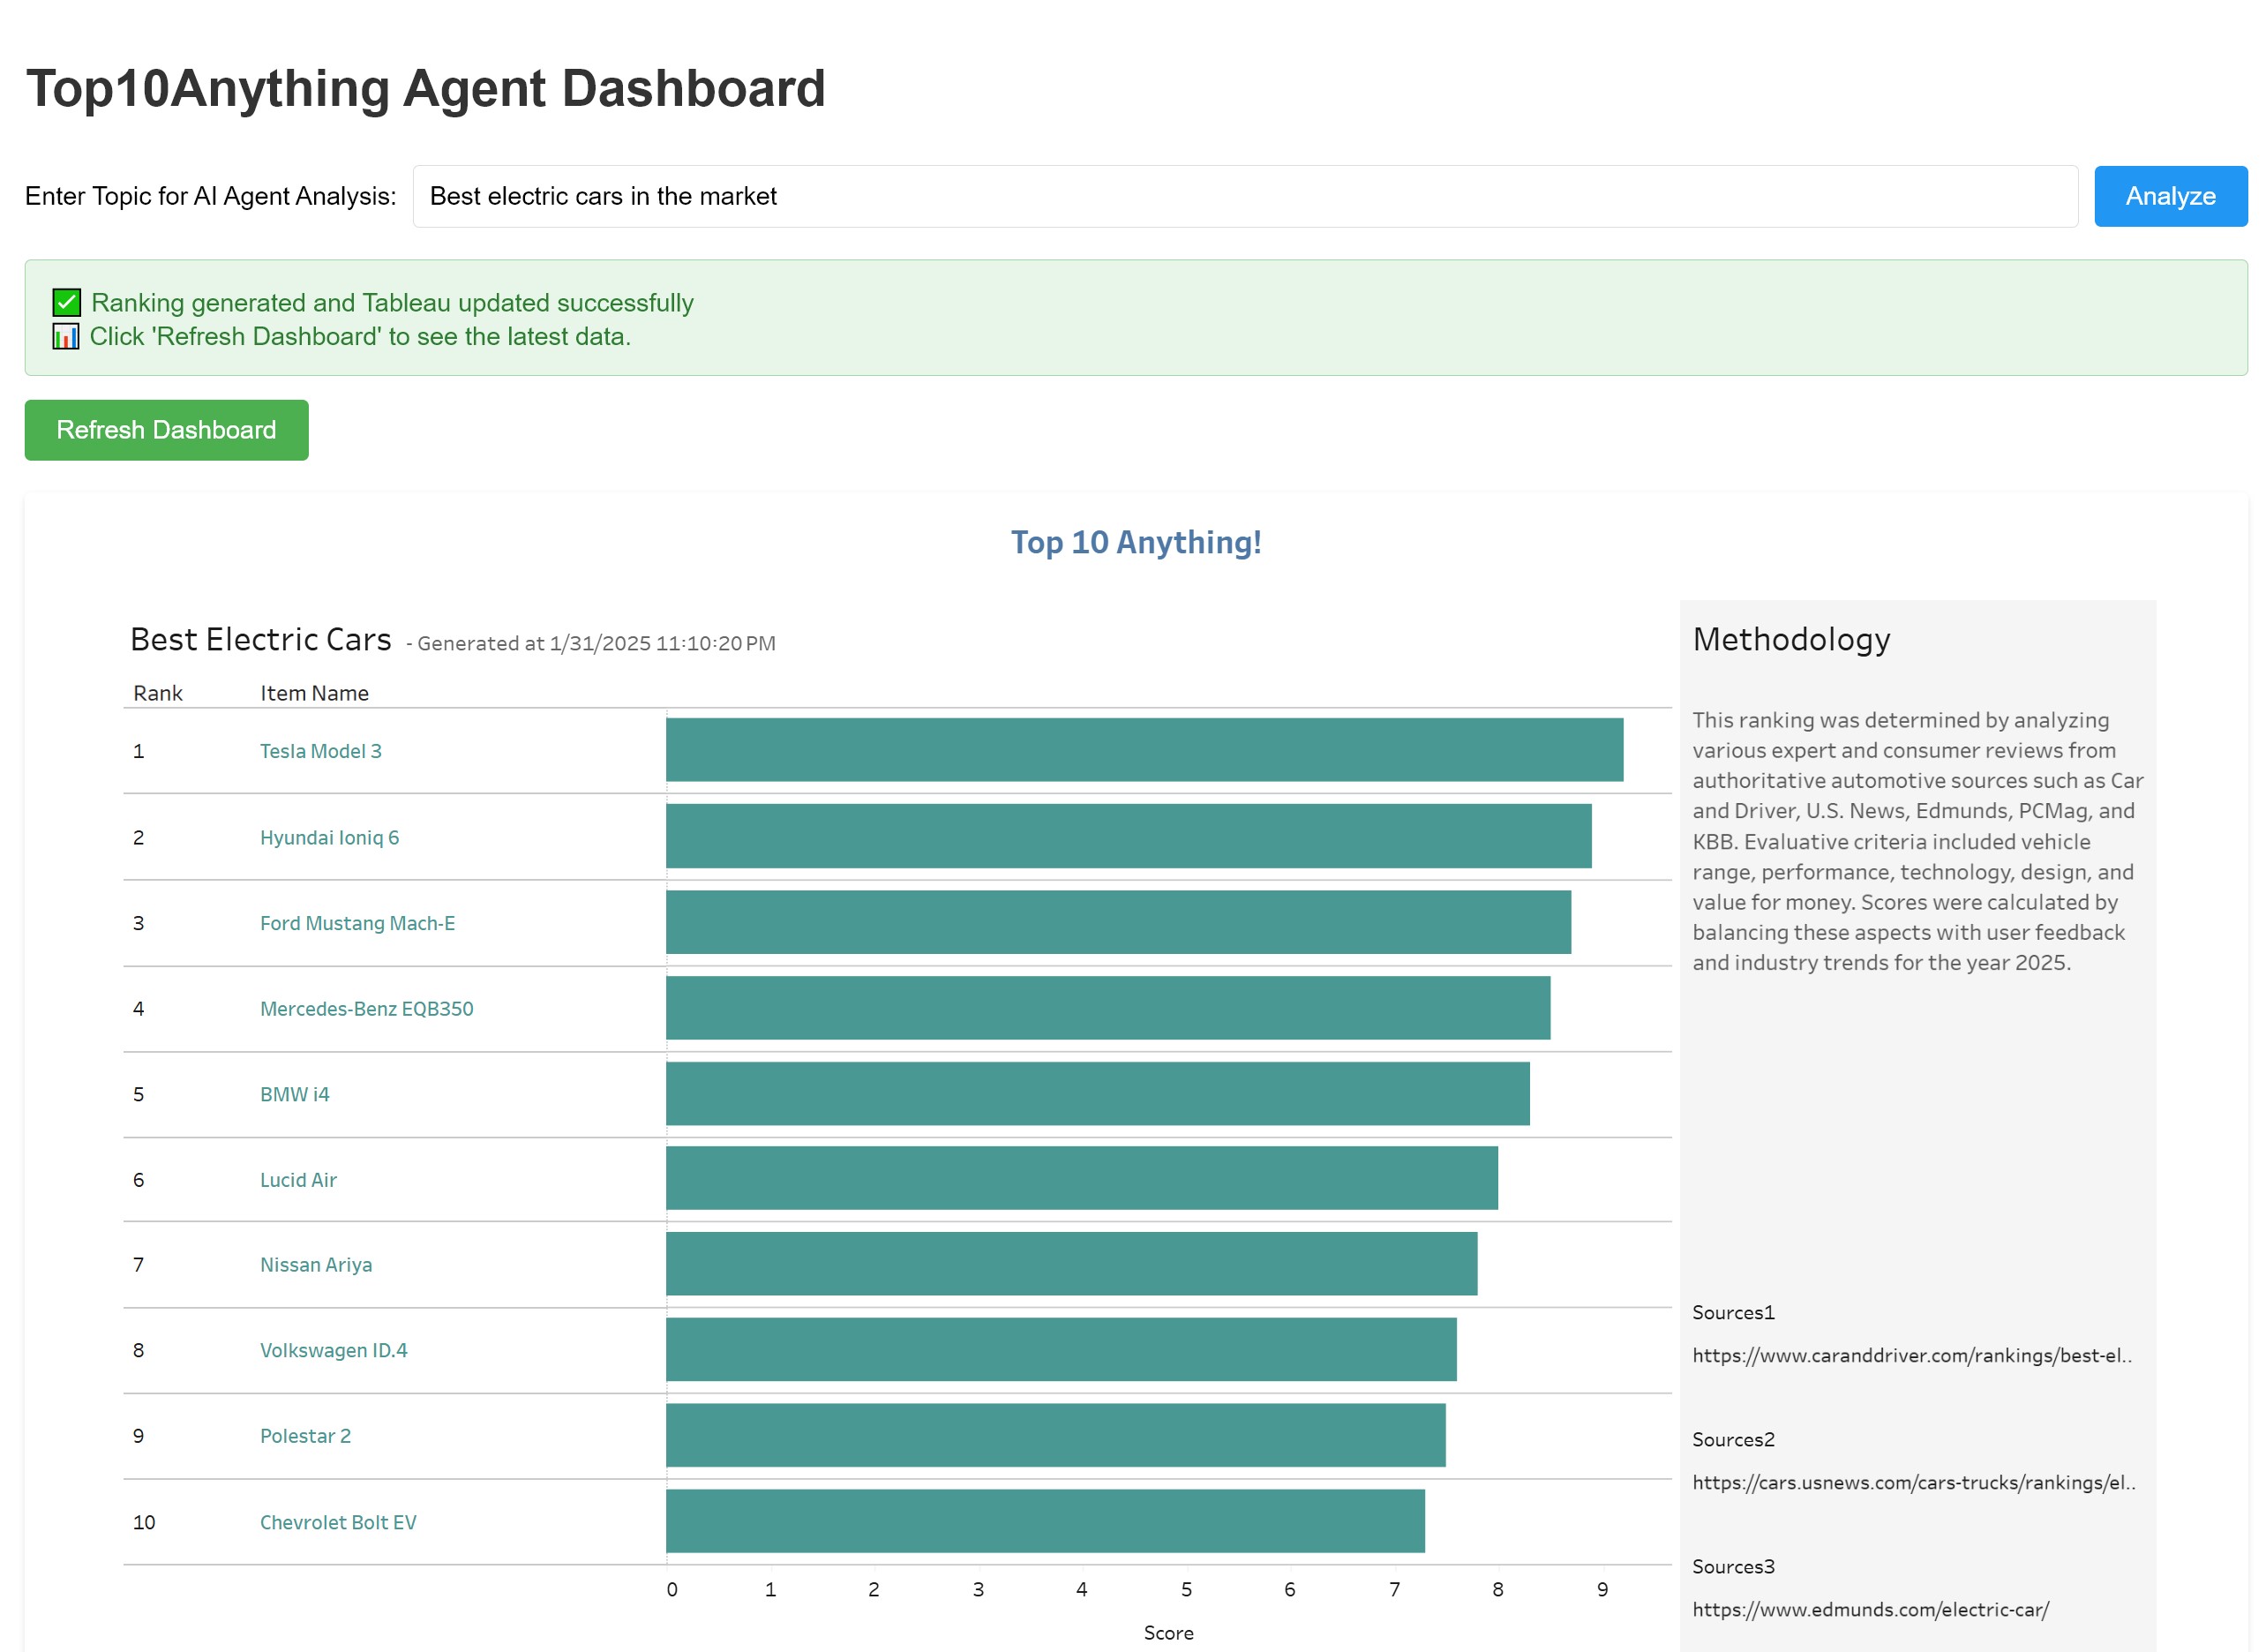Click the Hyundai Ioniq 6 label
This screenshot has height=1652, width=2266.
click(329, 837)
